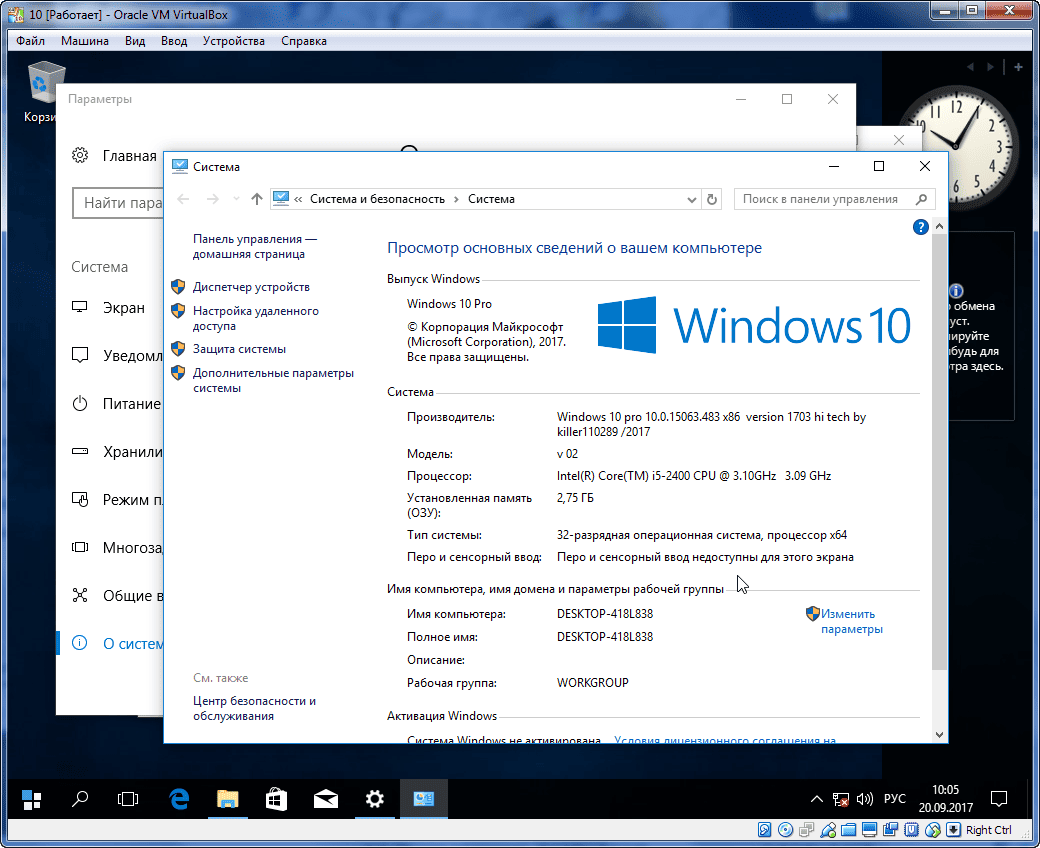Open taskbar search magnifier
This screenshot has width=1040, height=848.
pos(80,800)
